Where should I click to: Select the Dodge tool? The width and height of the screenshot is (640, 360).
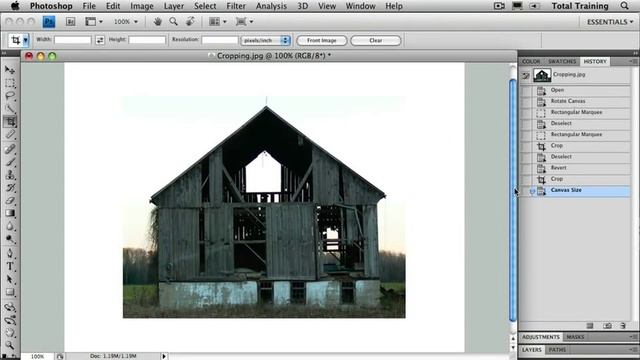click(10, 239)
